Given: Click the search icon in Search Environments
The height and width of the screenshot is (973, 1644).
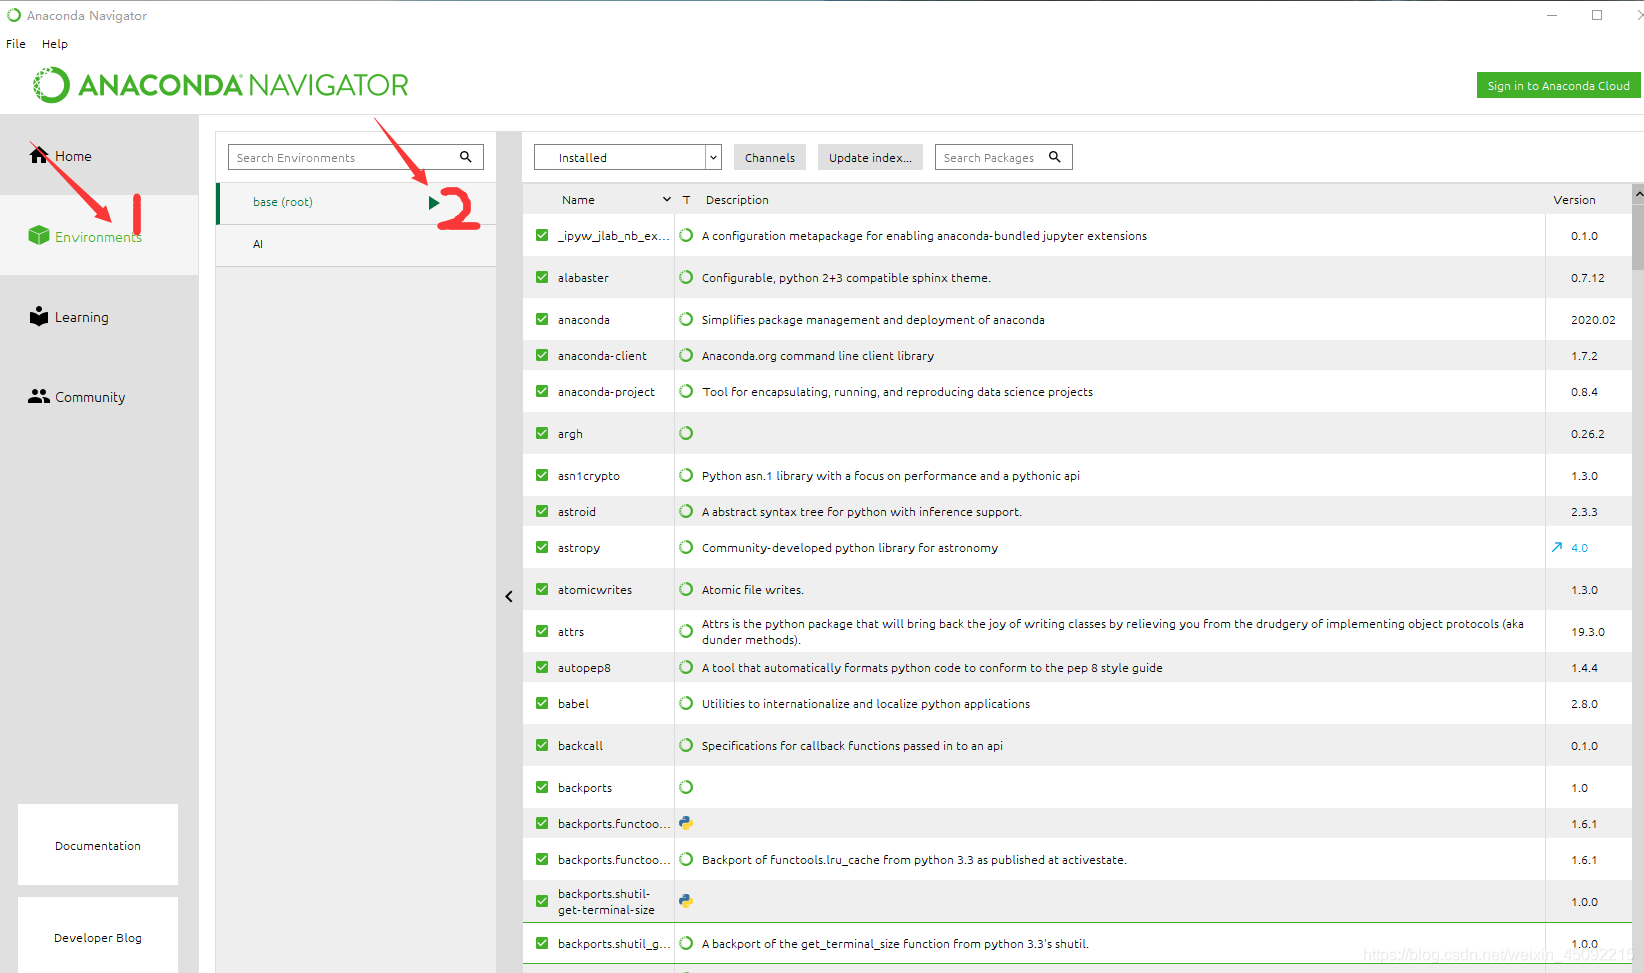Looking at the screenshot, I should pyautogui.click(x=466, y=157).
